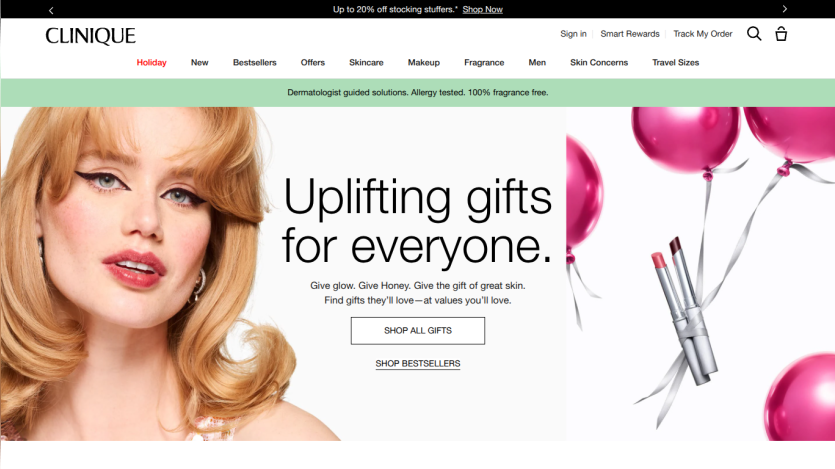This screenshot has height=469, width=835.
Task: Open the Men menu
Action: 537,62
